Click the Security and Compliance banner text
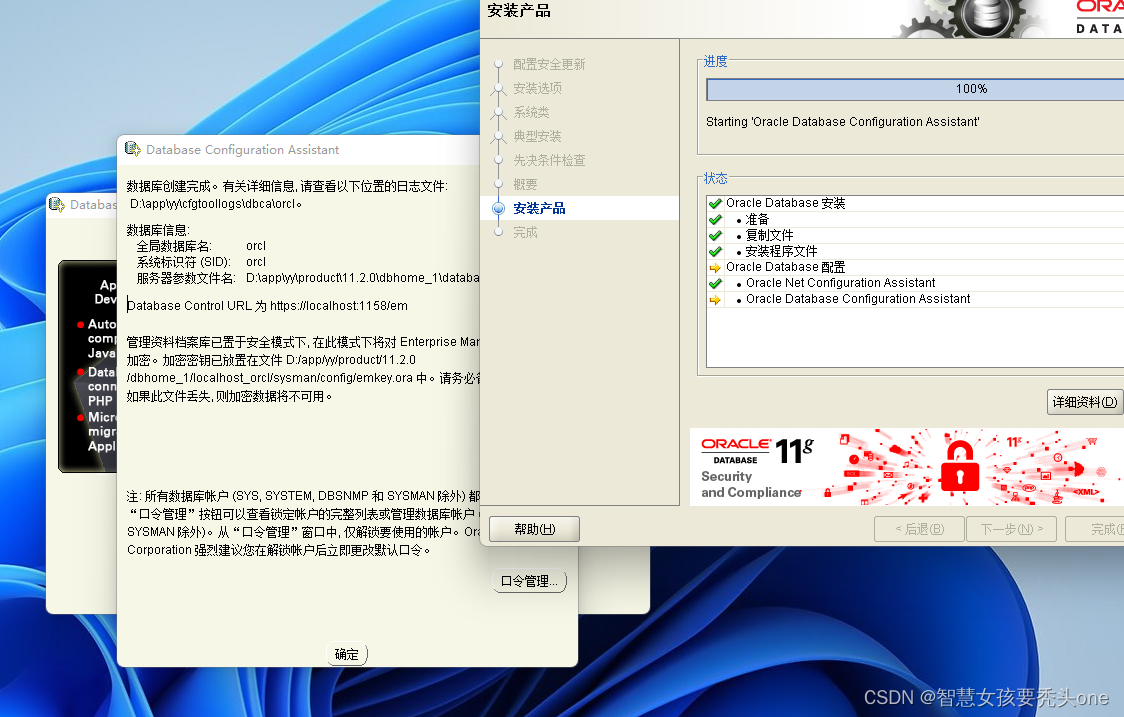This screenshot has height=717, width=1124. point(751,485)
